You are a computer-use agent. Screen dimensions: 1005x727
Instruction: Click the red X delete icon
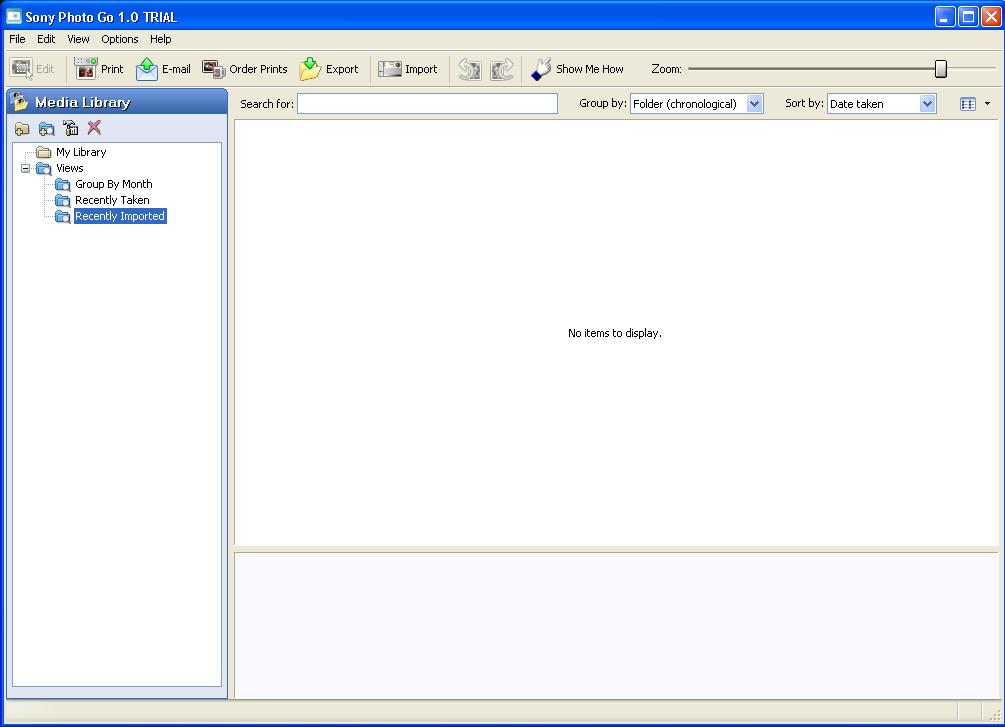[94, 128]
